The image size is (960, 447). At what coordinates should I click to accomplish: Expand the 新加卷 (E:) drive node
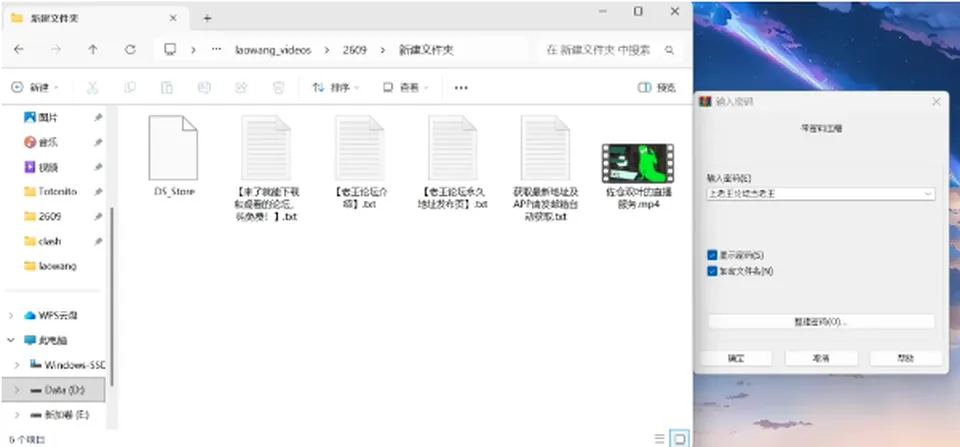coord(17,415)
